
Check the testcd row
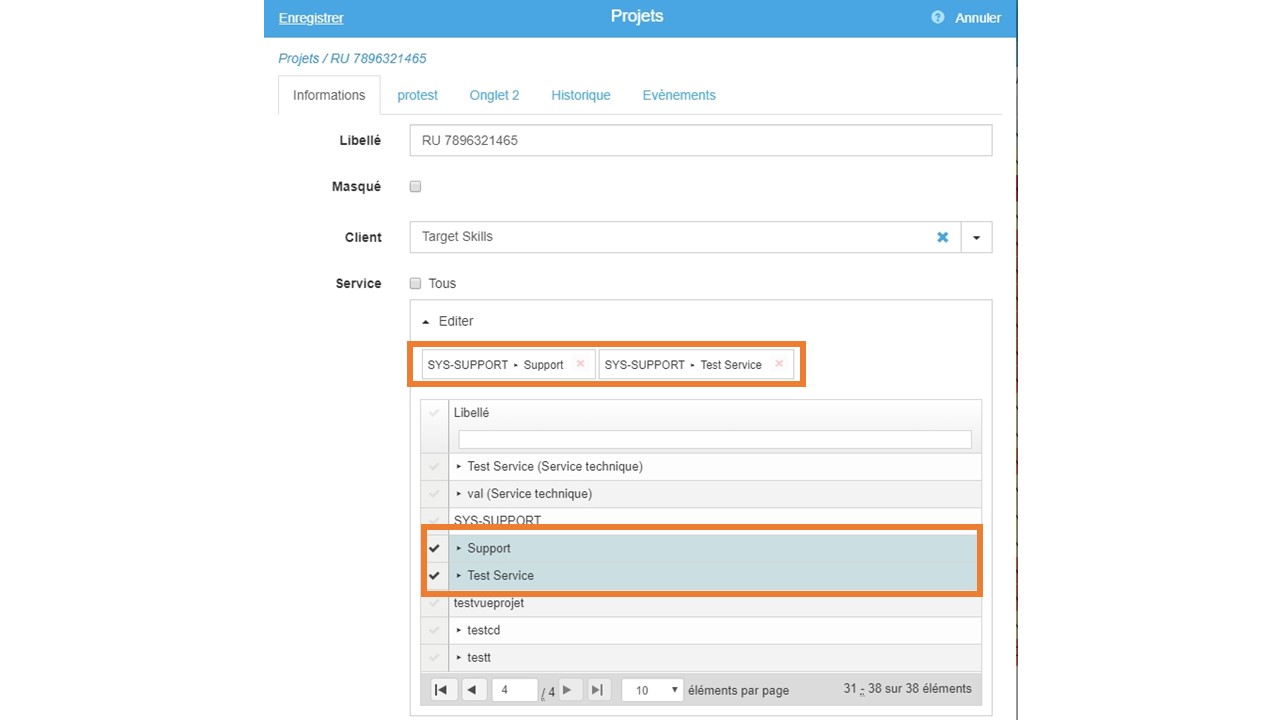tap(434, 631)
